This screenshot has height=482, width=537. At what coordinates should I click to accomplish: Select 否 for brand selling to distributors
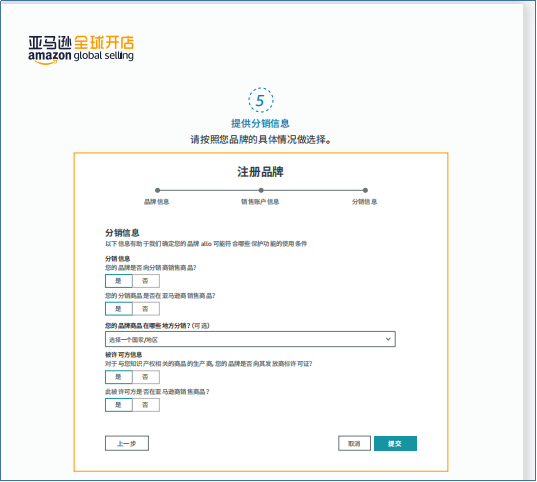click(146, 281)
